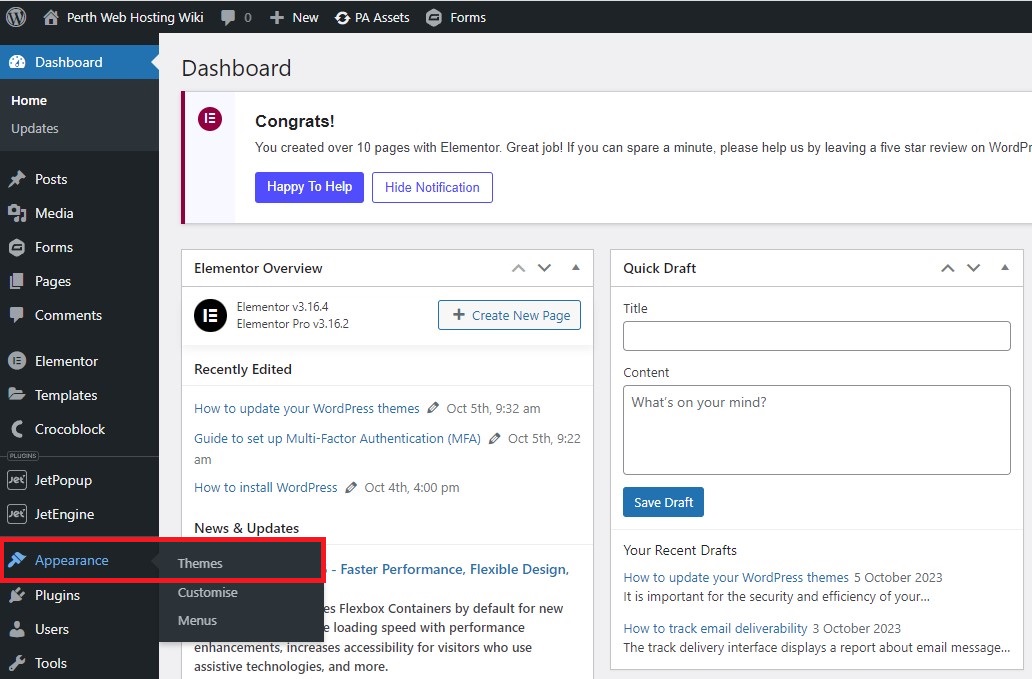The image size is (1032, 679).
Task: Click the Elementor icon in sidebar
Action: pyautogui.click(x=17, y=361)
